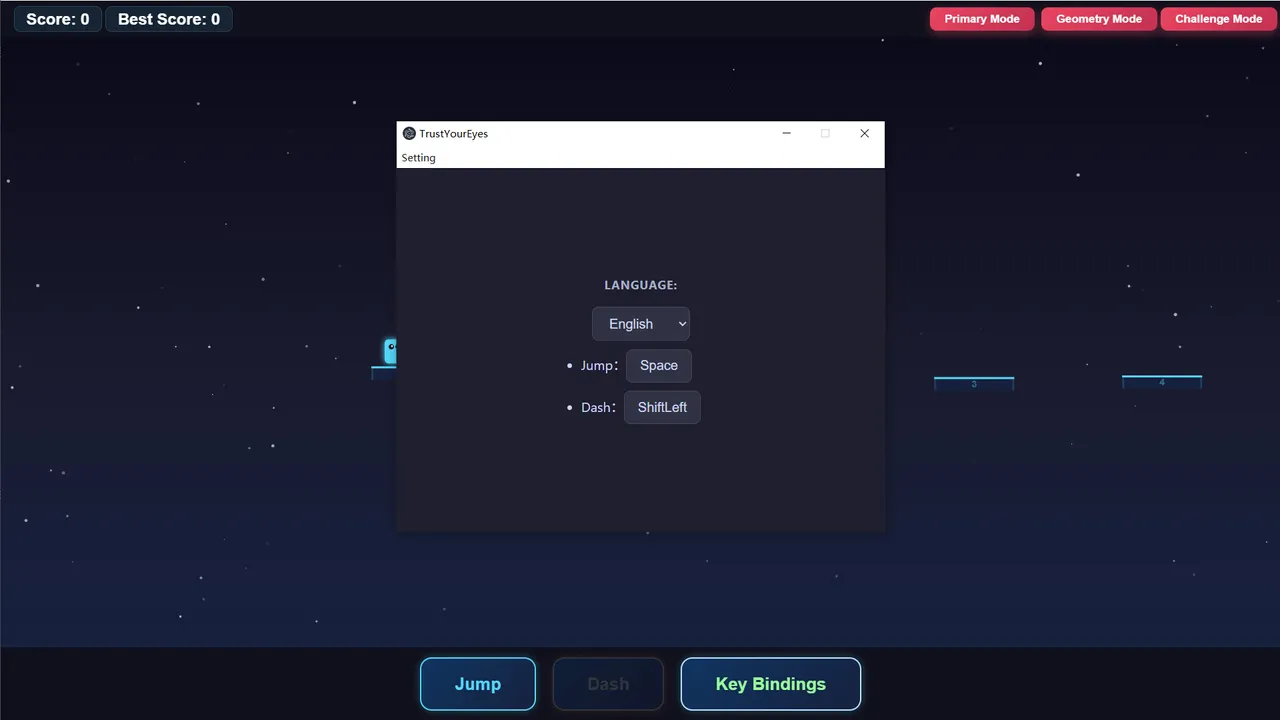Click the disabled maximize window icon
This screenshot has height=720, width=1280.
click(x=825, y=134)
